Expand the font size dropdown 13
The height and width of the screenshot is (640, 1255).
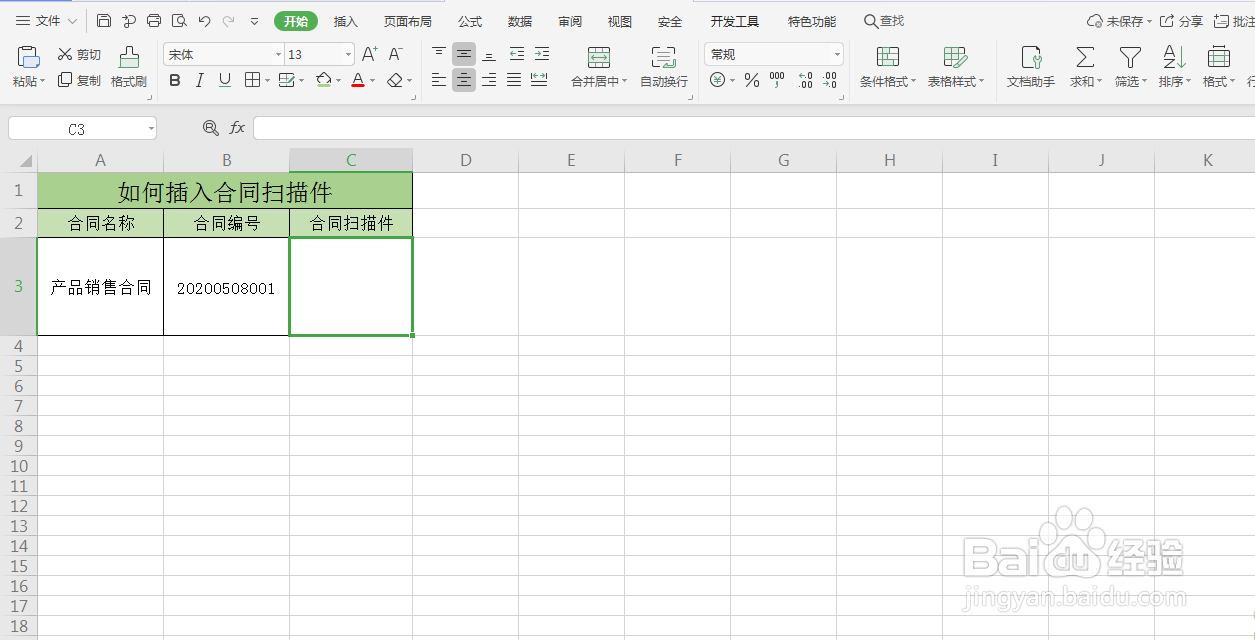coord(348,55)
